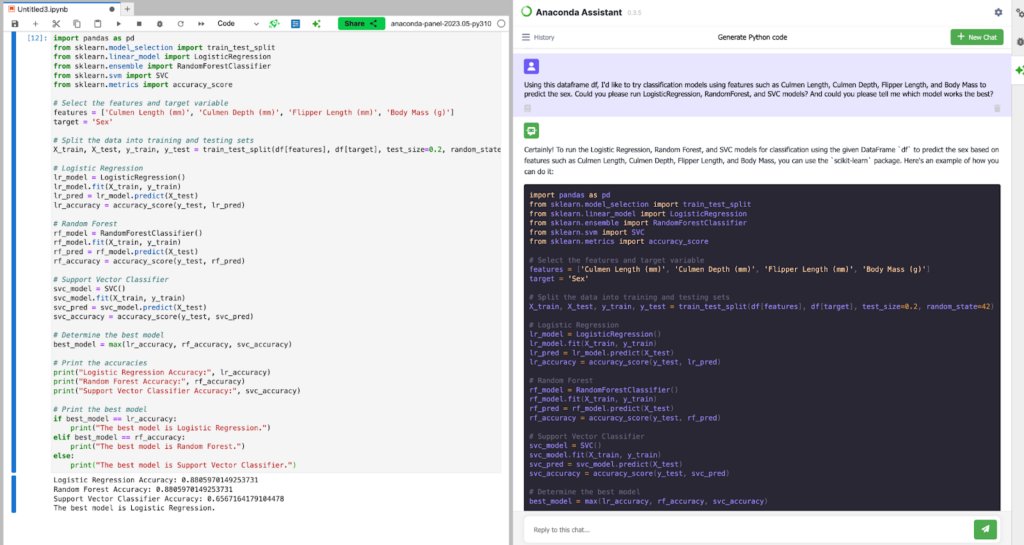Save the notebook with the floppy disk icon
The height and width of the screenshot is (545, 1024).
coord(15,24)
